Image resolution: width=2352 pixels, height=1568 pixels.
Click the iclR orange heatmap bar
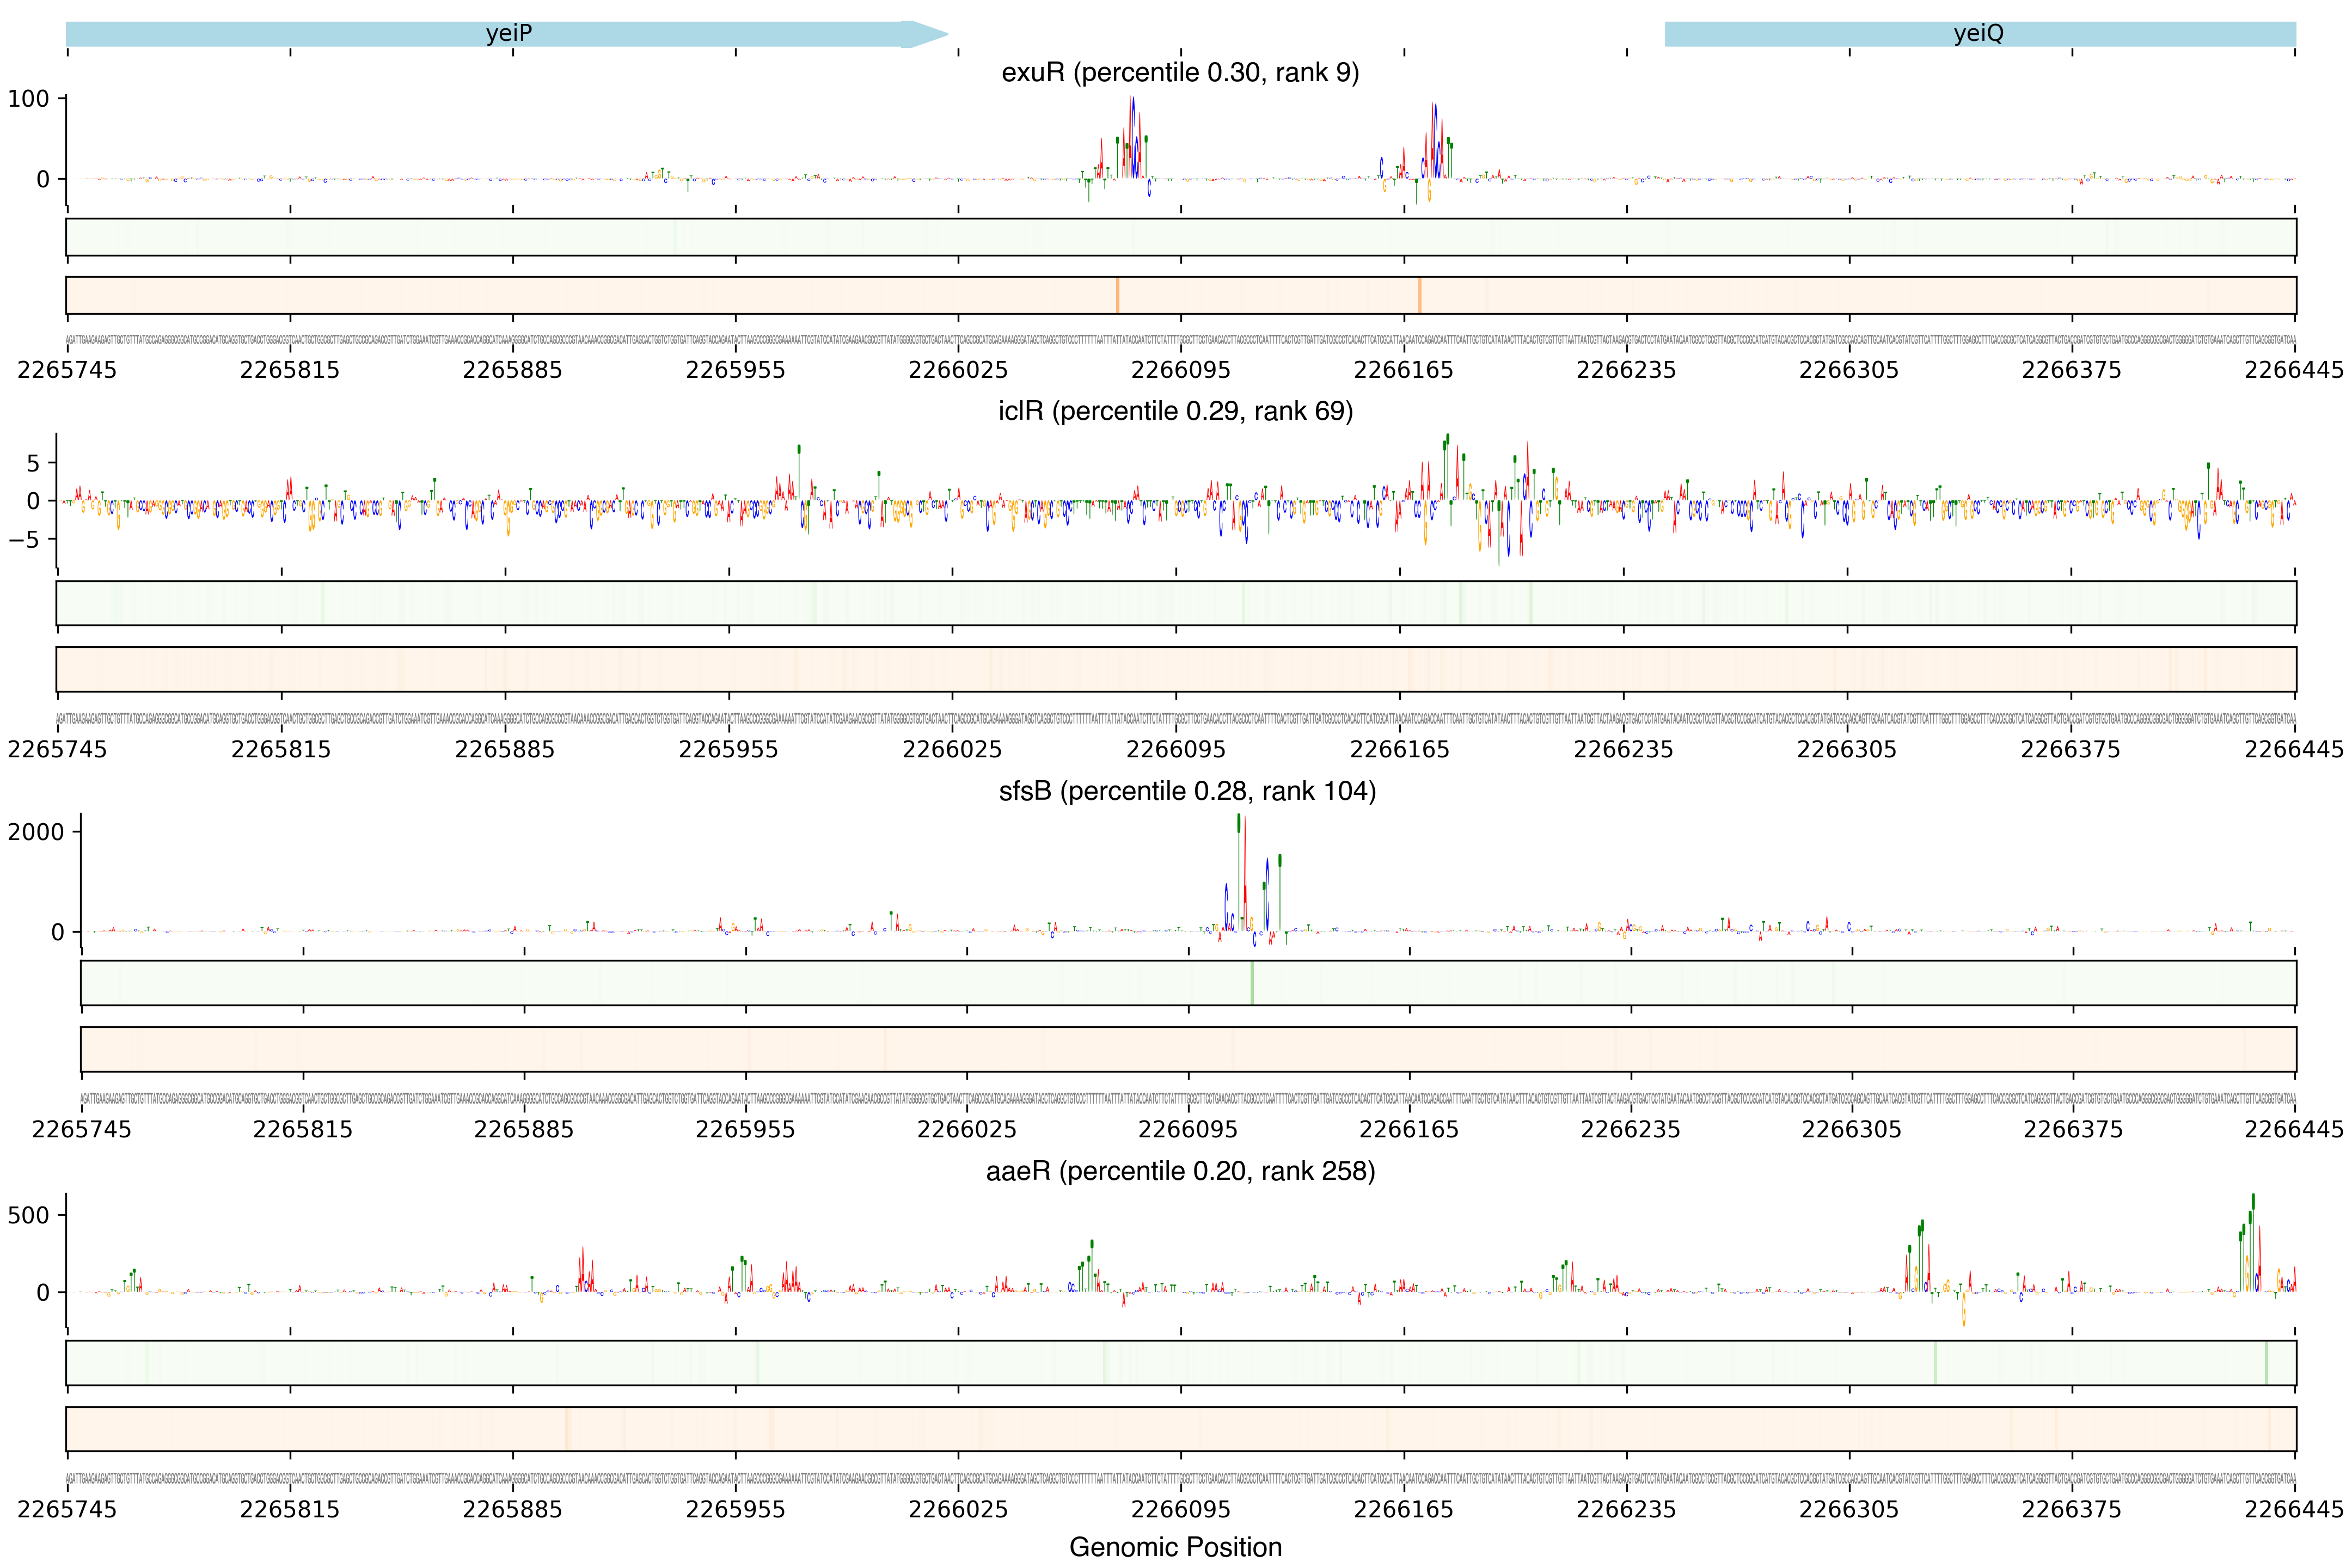pos(1175,669)
